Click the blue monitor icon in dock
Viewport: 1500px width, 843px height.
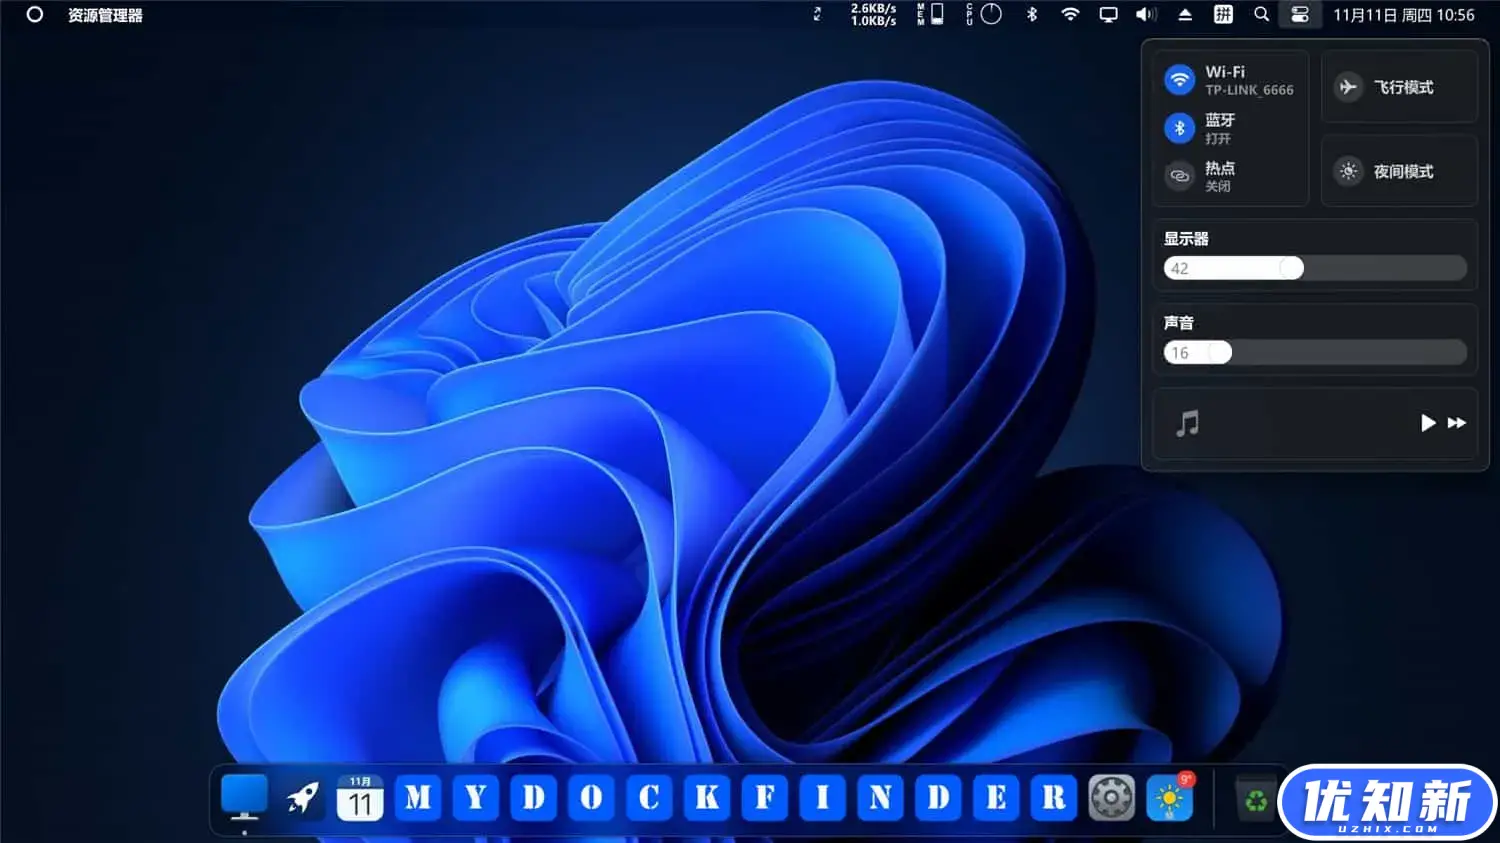pyautogui.click(x=244, y=796)
